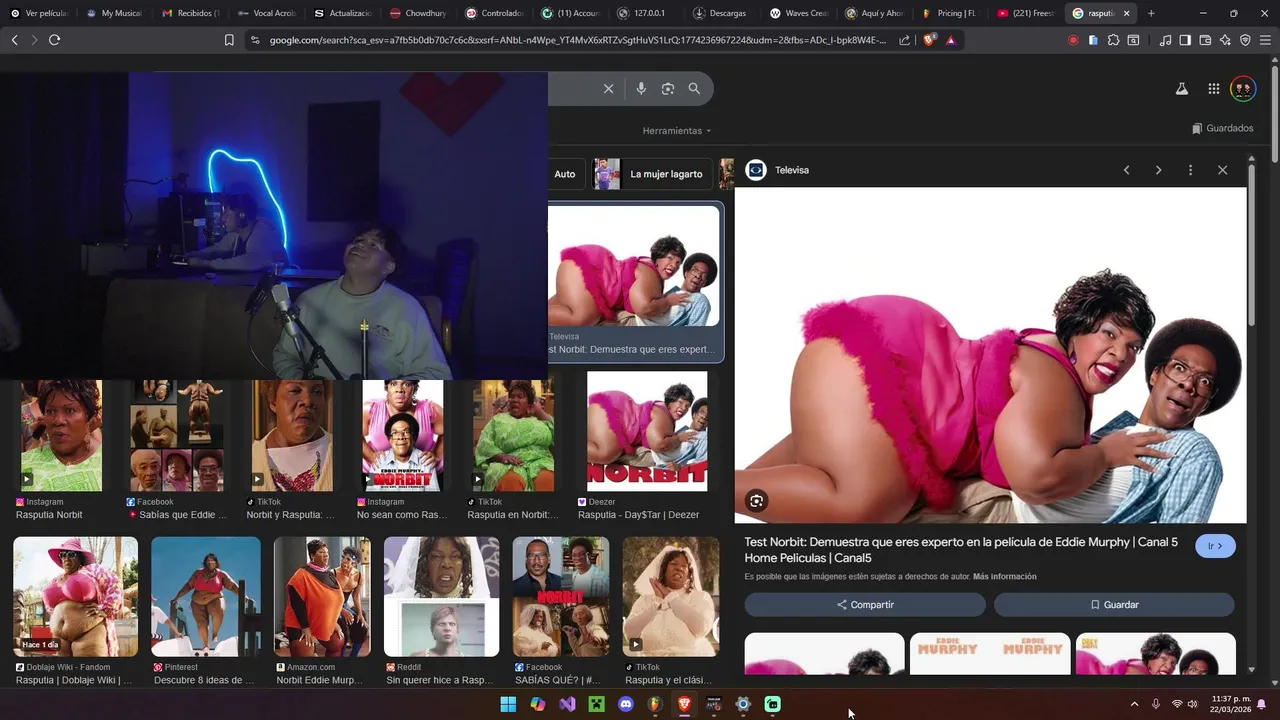The width and height of the screenshot is (1280, 720).
Task: Open the taskbar clock and date
Action: pos(1231,704)
